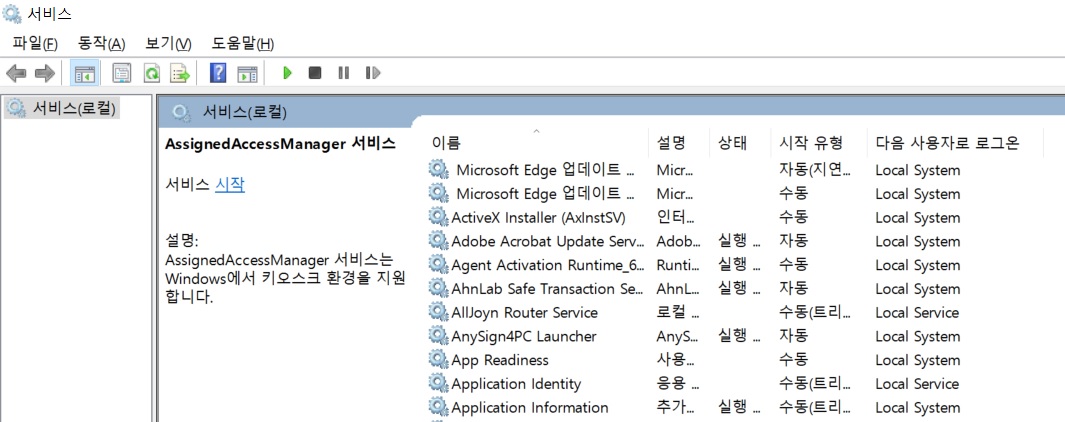1065x422 pixels.
Task: Click Local Service logon for Application Identity
Action: point(917,384)
